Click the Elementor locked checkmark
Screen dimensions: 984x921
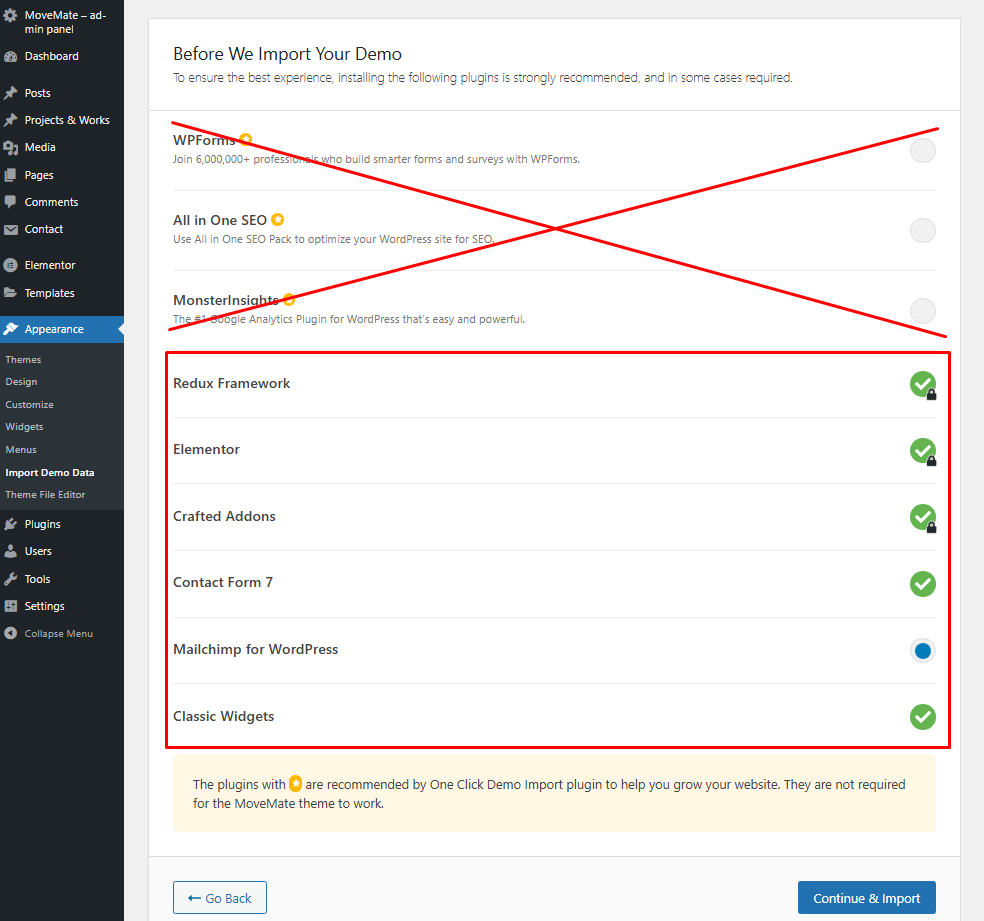[x=922, y=451]
